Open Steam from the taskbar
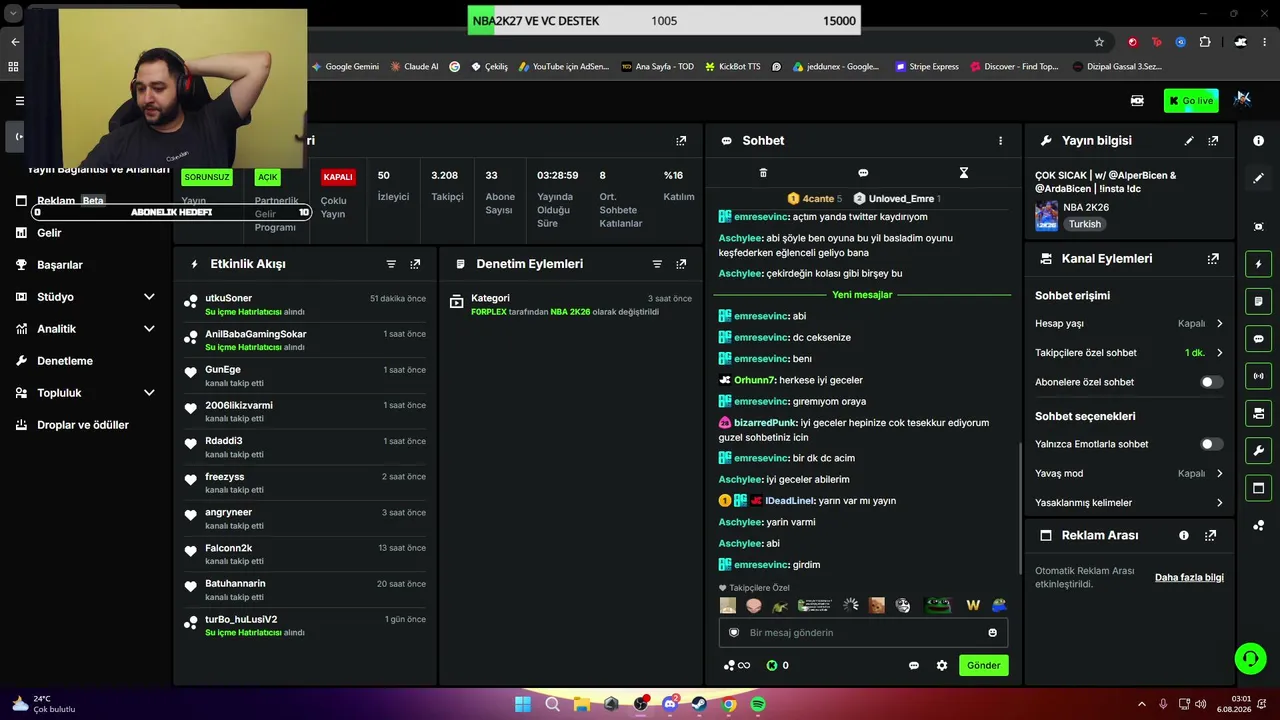Screen dimensions: 1280x720 (699, 704)
